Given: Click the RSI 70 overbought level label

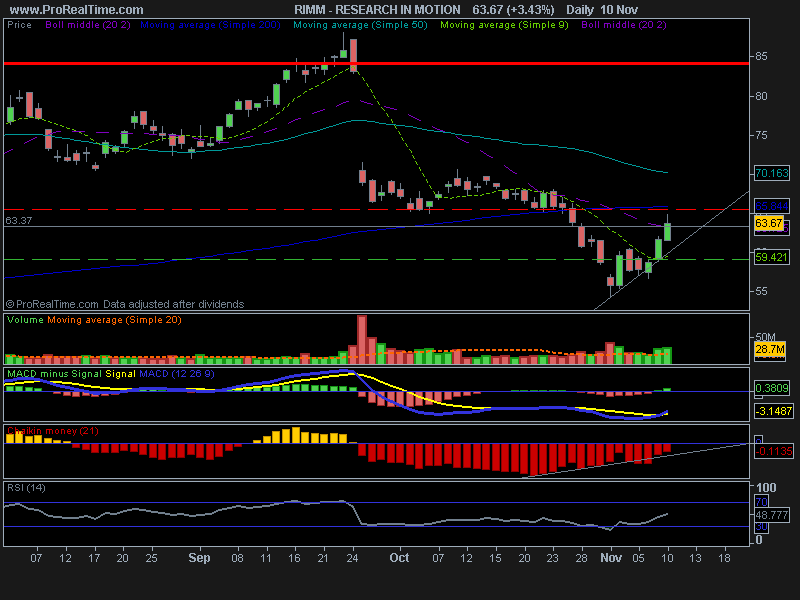Looking at the screenshot, I should tap(761, 502).
